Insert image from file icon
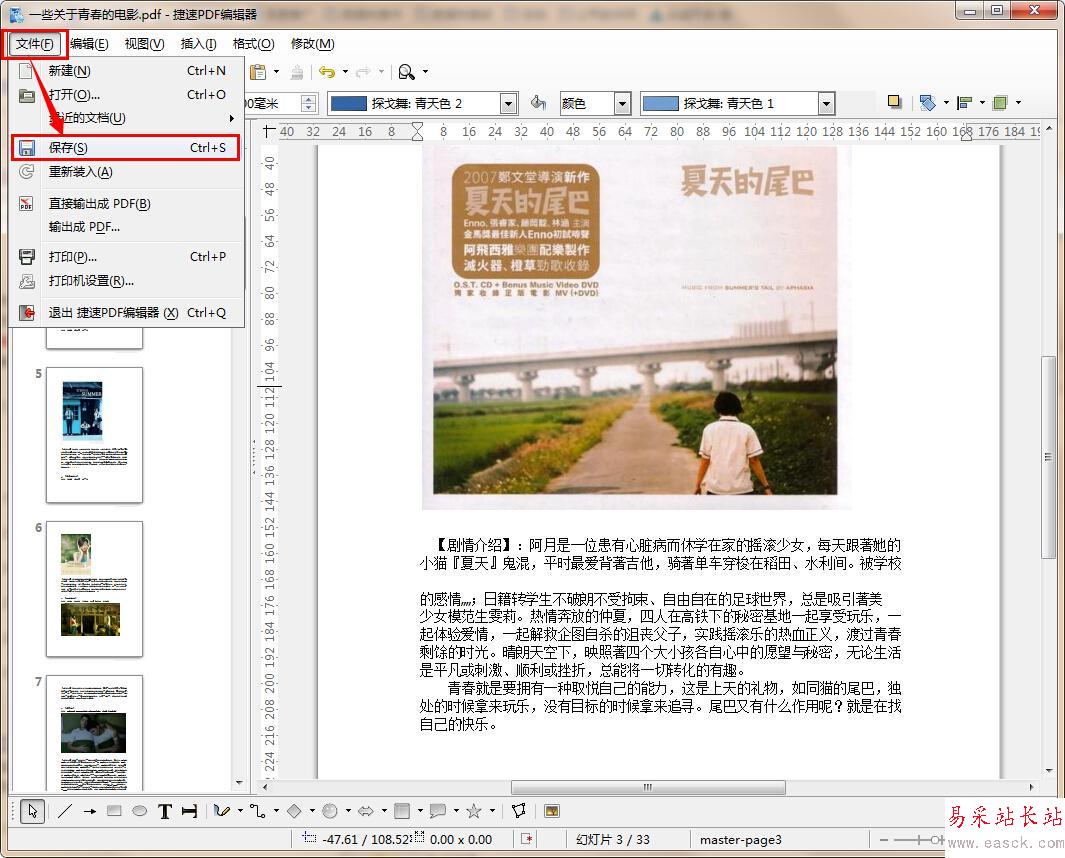Screen dimensions: 1065x858 point(552,811)
